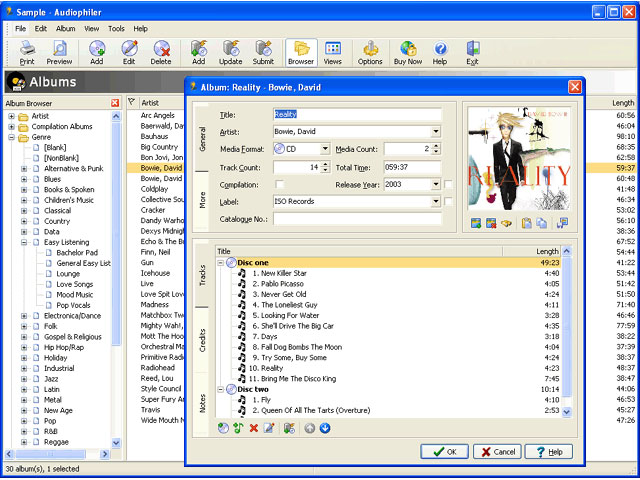The image size is (640, 480).
Task: Move track down with the blue arrow icon
Action: point(325,428)
